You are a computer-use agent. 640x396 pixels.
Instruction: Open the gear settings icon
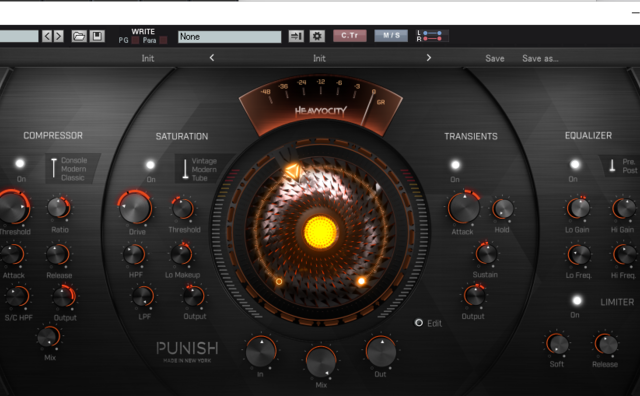[317, 36]
